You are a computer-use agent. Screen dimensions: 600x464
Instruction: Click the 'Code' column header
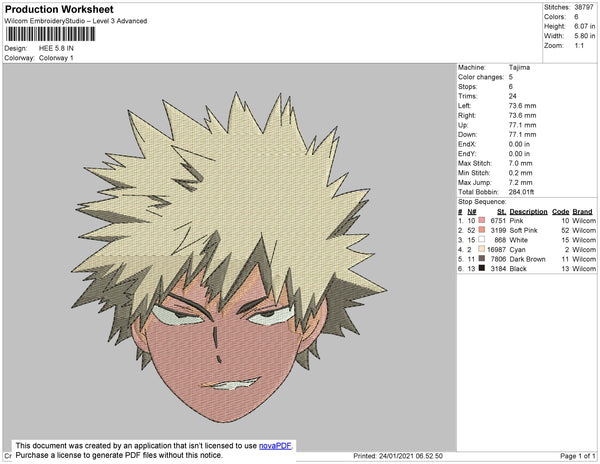561,212
